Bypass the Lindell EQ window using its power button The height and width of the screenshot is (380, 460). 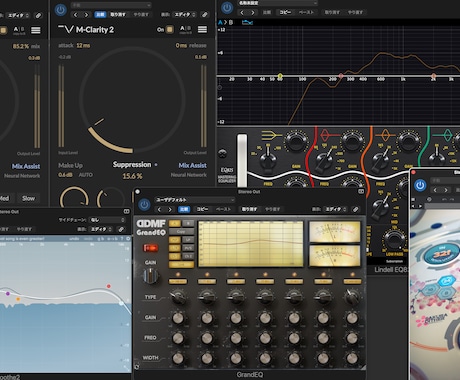[x=227, y=7]
